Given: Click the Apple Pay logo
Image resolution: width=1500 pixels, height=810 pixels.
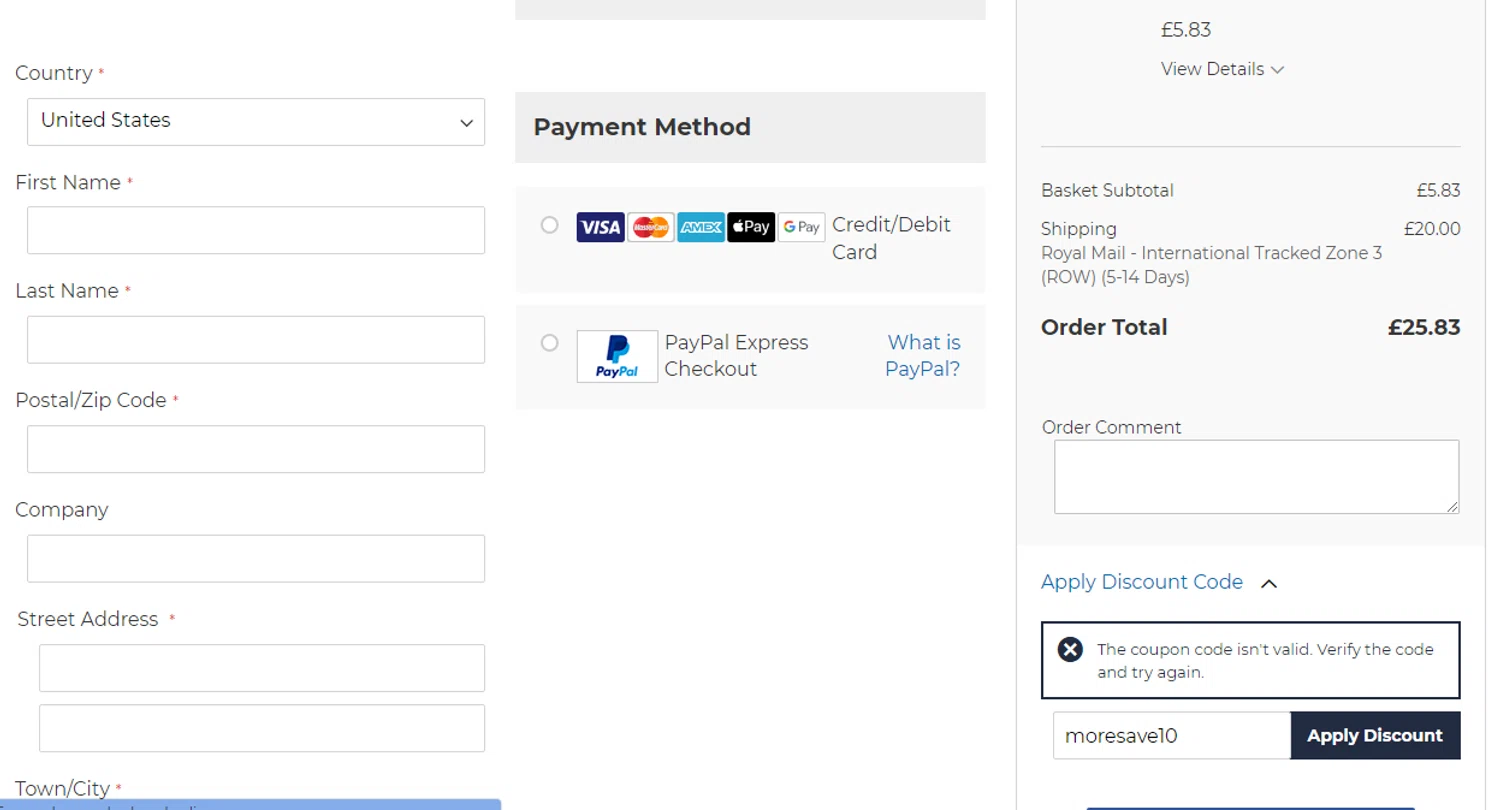Looking at the screenshot, I should pyautogui.click(x=751, y=227).
